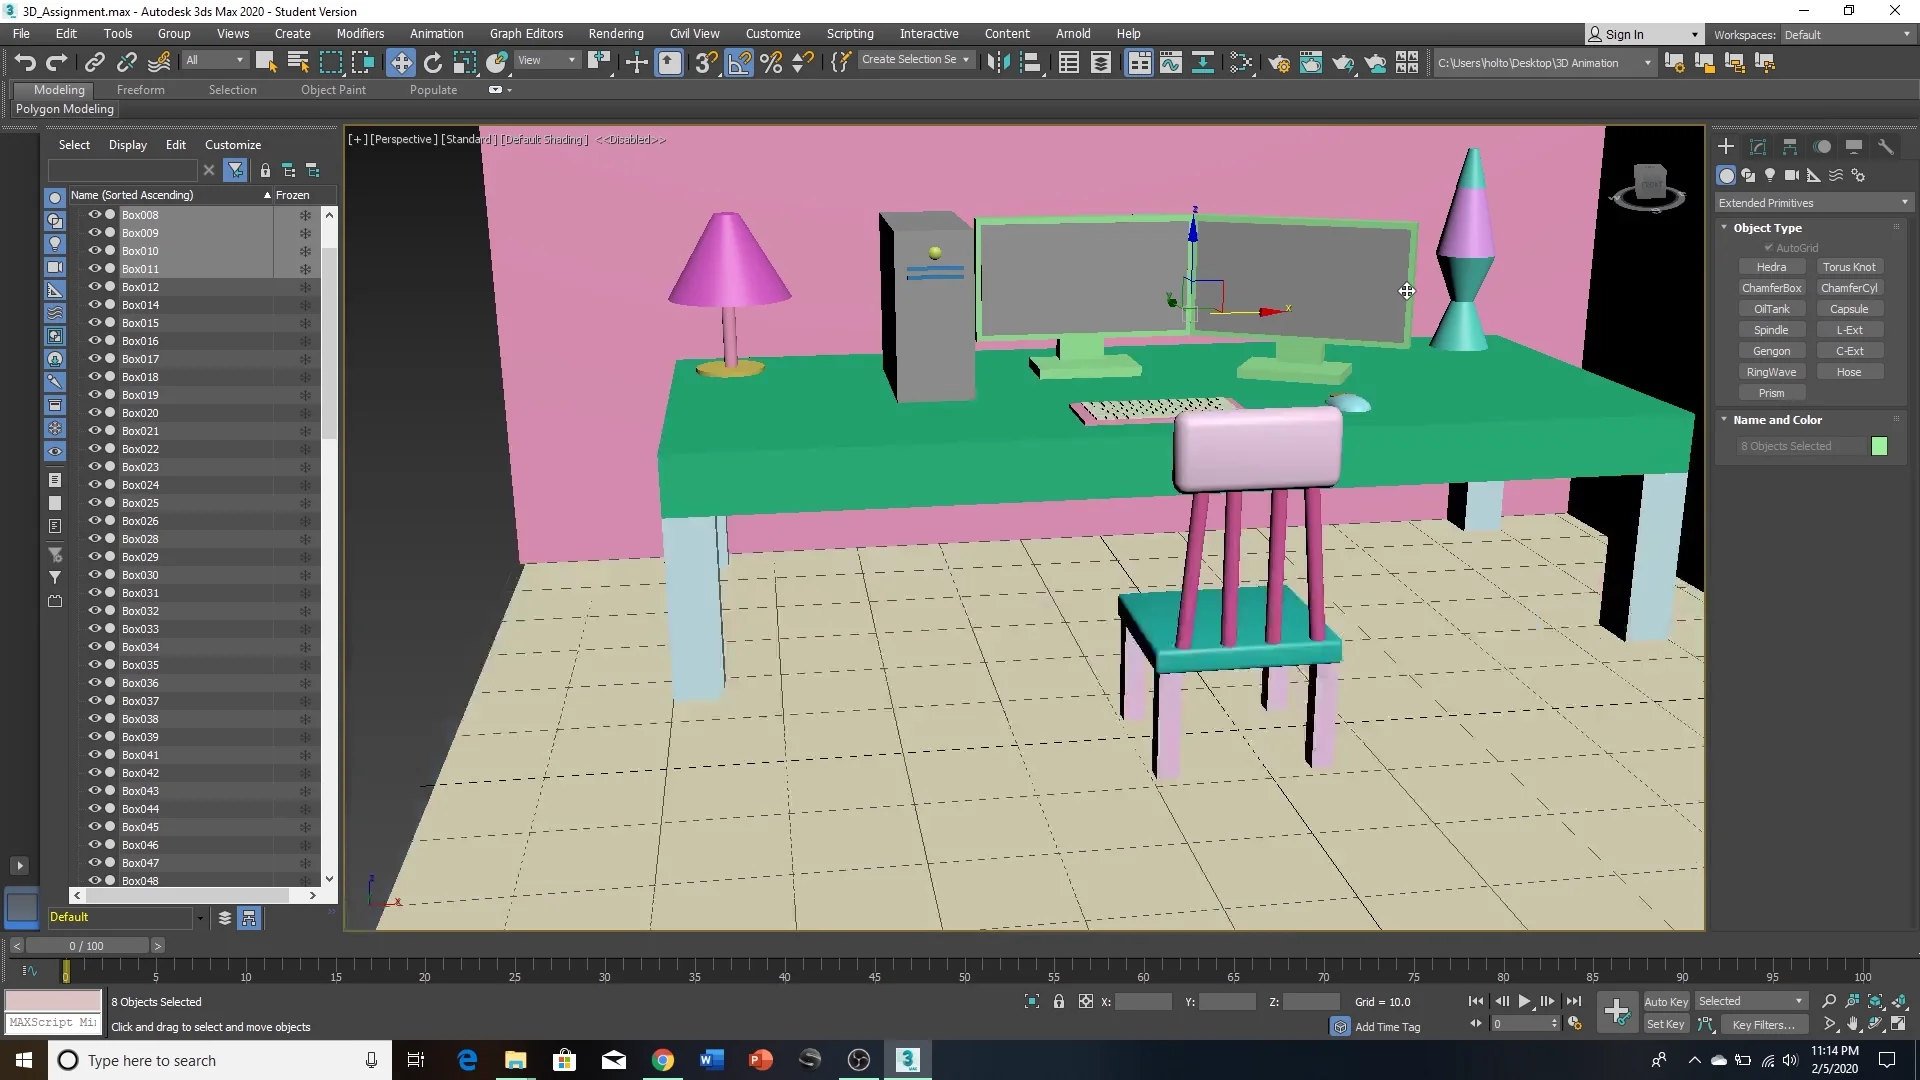Screen dimensions: 1920x1080
Task: Click the Select and Move tool
Action: point(400,63)
